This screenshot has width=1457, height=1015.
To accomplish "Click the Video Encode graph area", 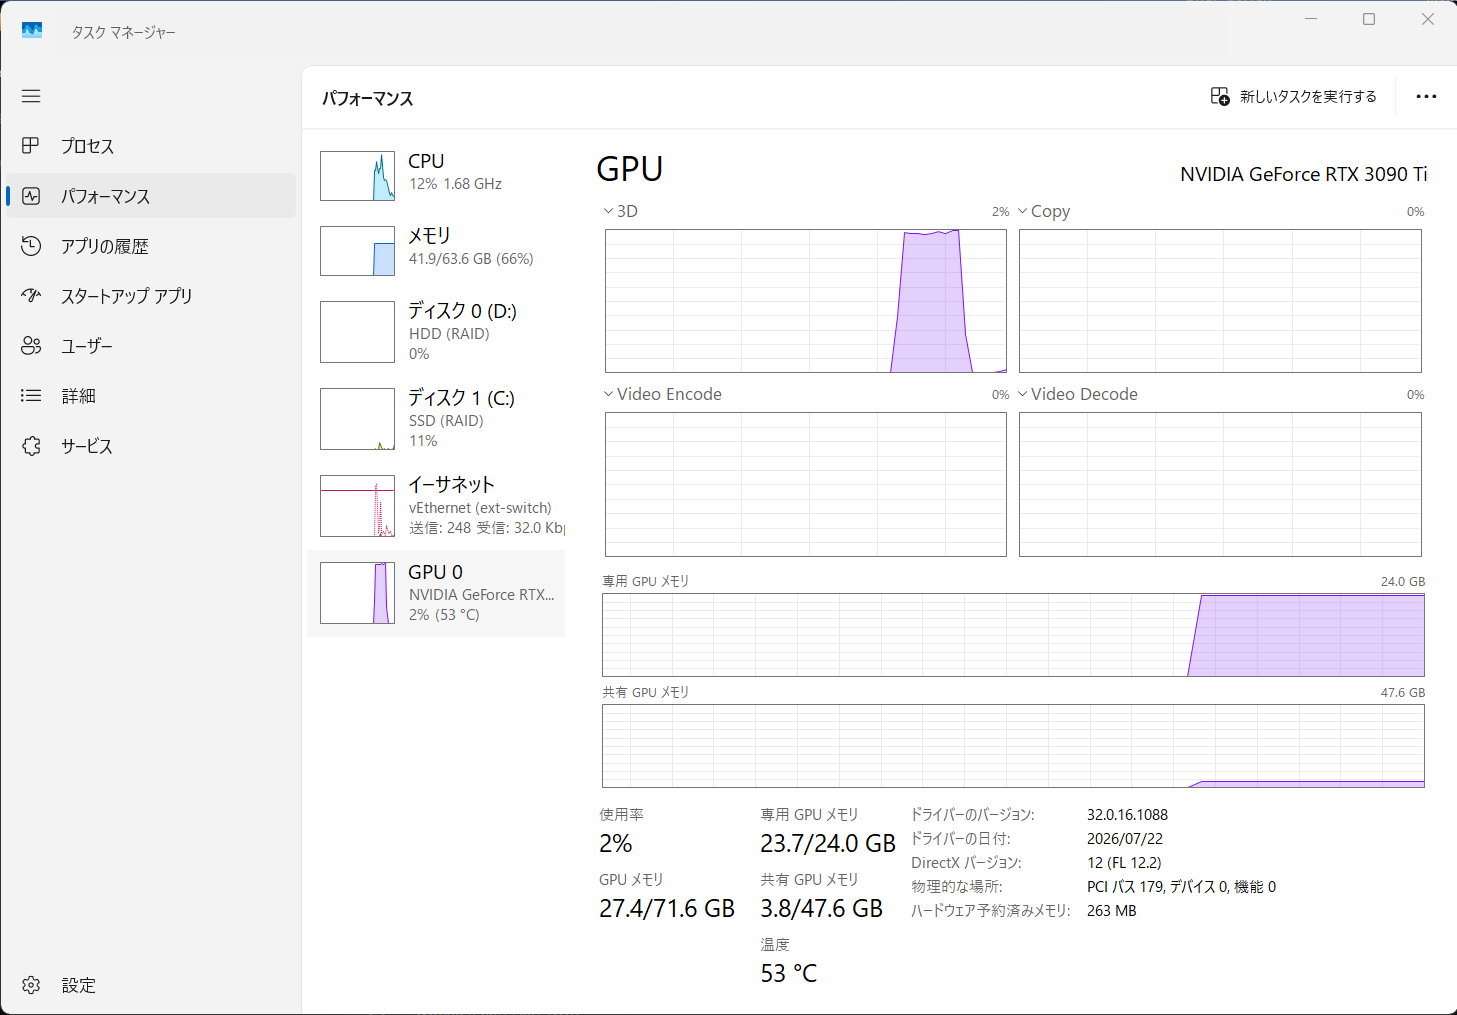I will pyautogui.click(x=806, y=484).
